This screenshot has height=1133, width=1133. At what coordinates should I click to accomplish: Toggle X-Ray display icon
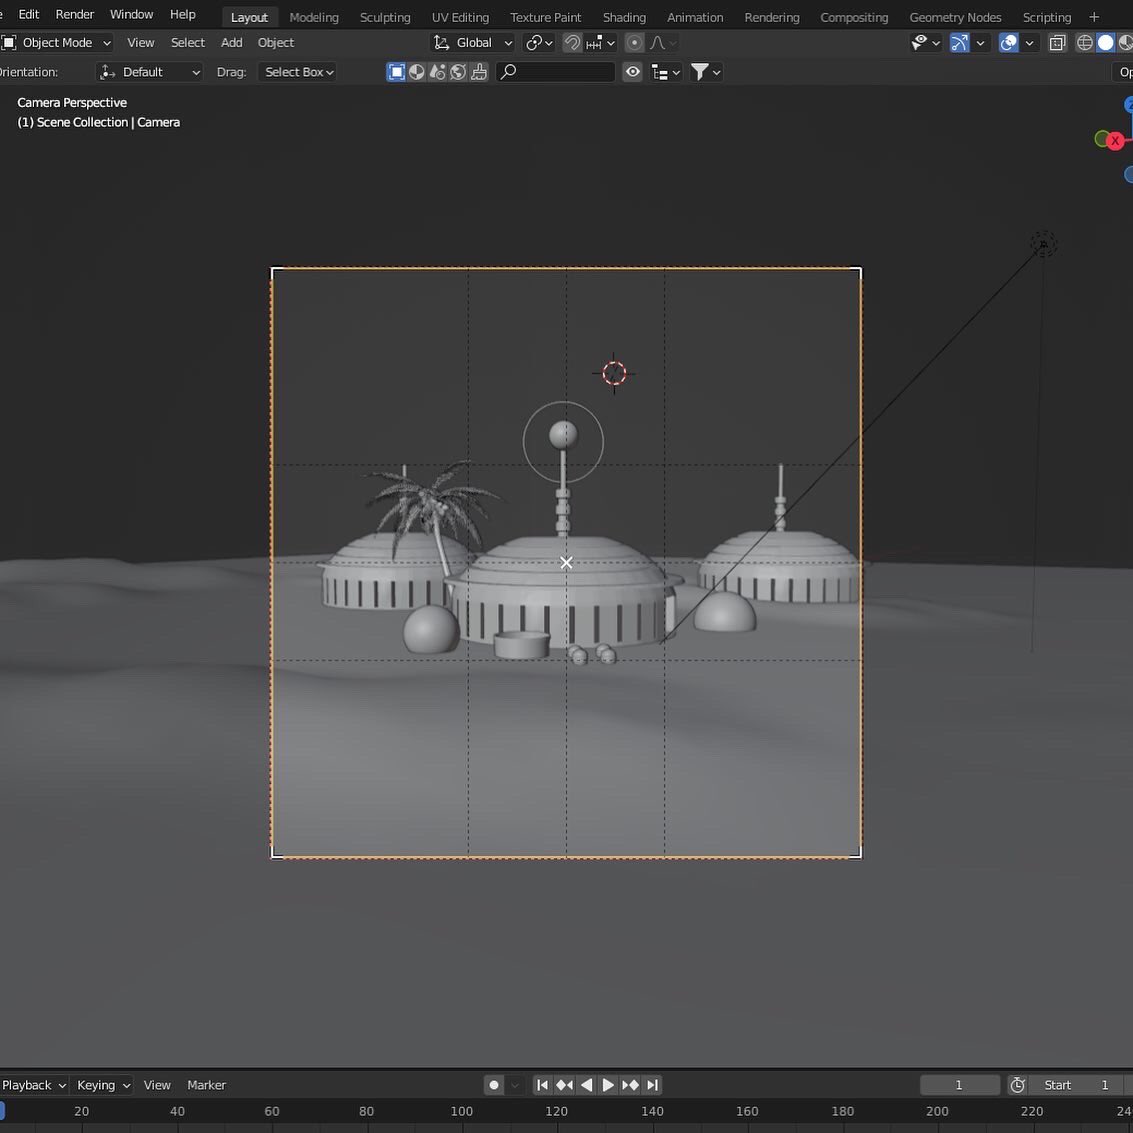point(1057,43)
